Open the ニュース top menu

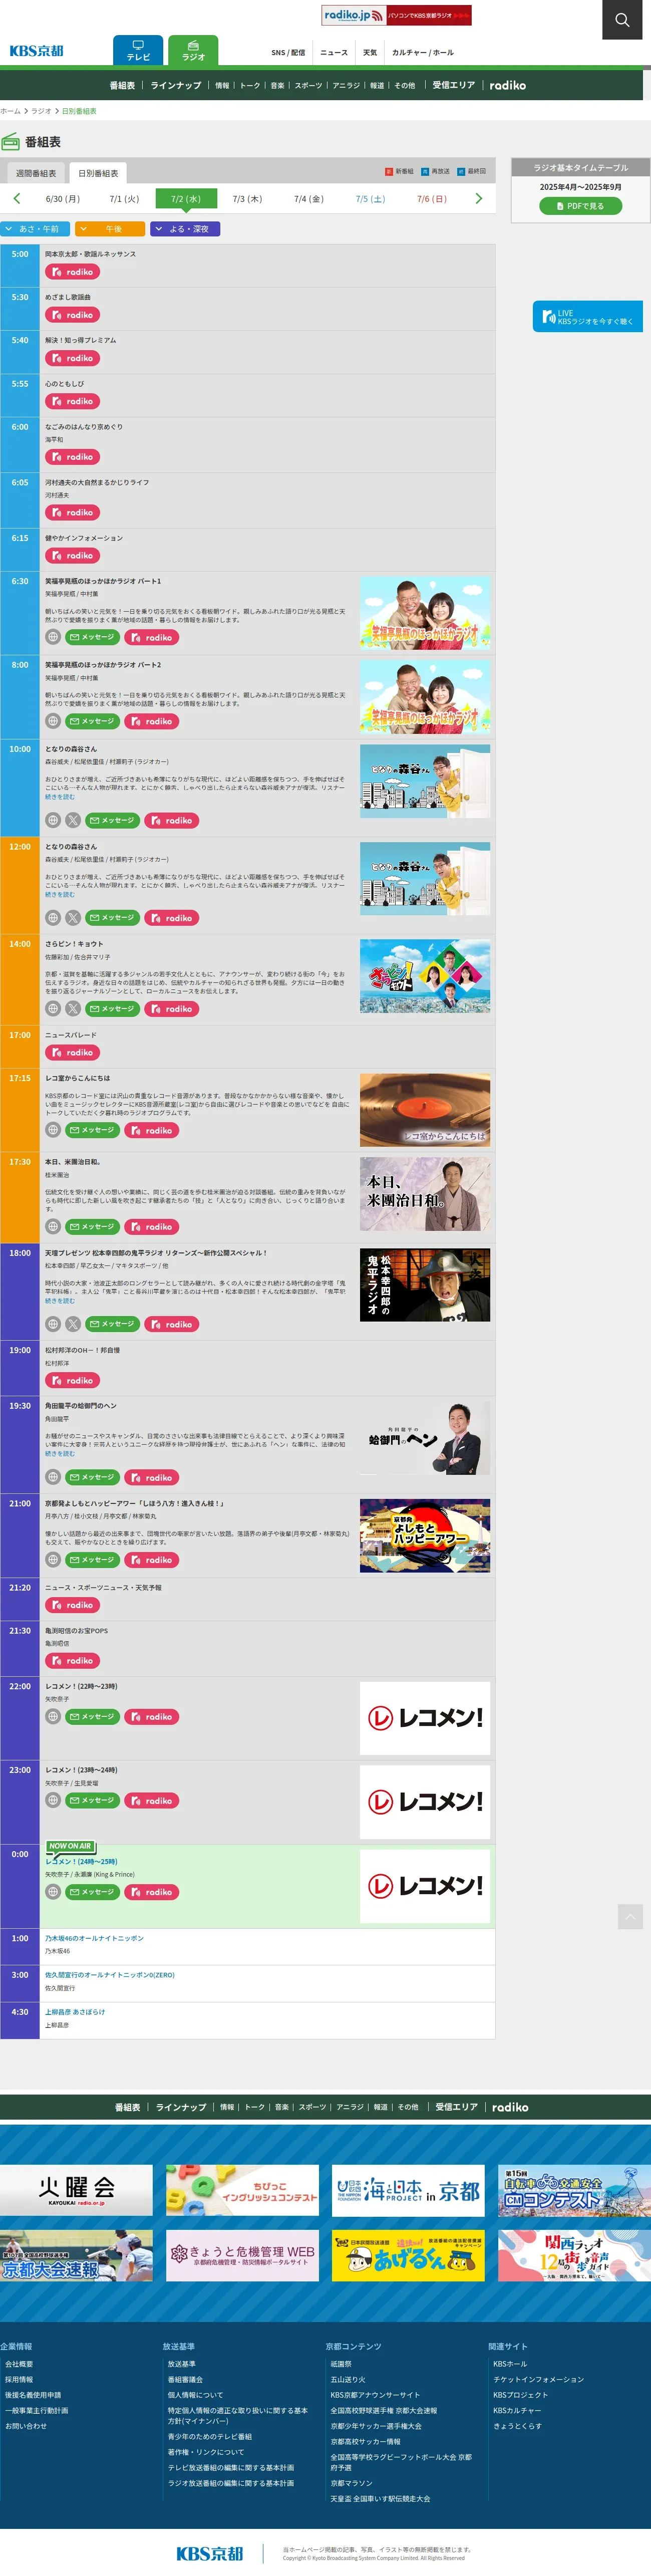click(x=334, y=53)
